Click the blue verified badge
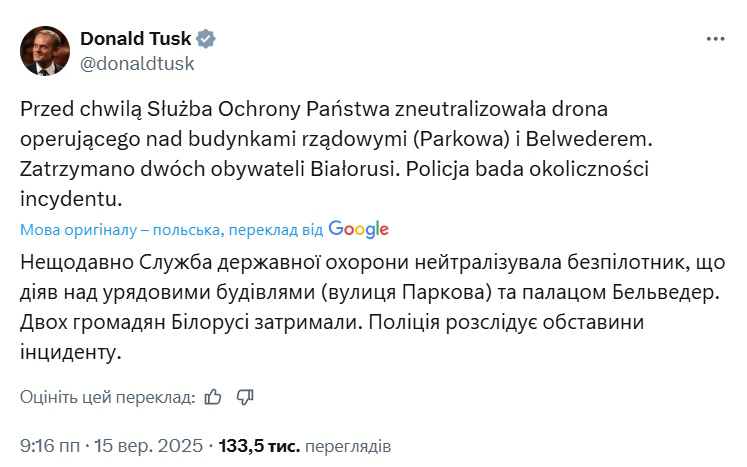 207,39
